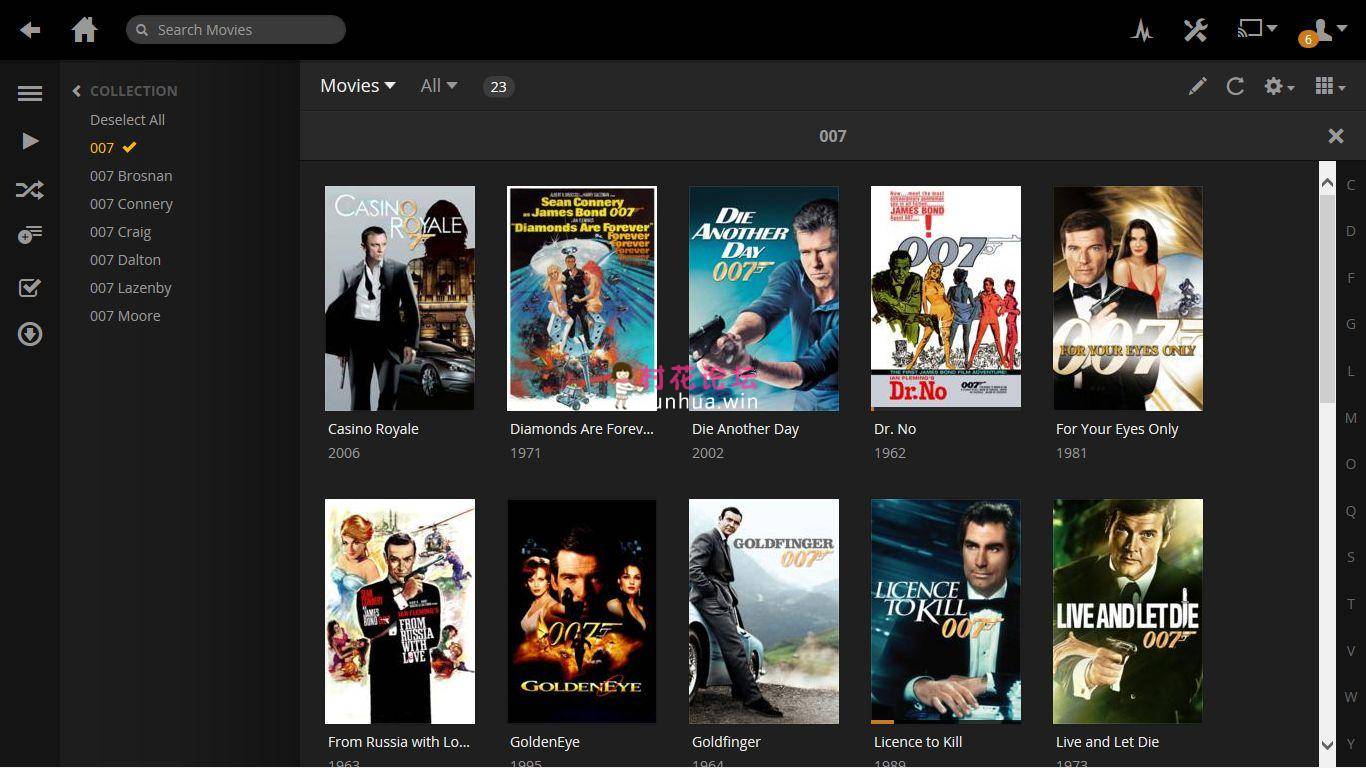
Task: Click the Play icon in the sidebar
Action: 30,141
